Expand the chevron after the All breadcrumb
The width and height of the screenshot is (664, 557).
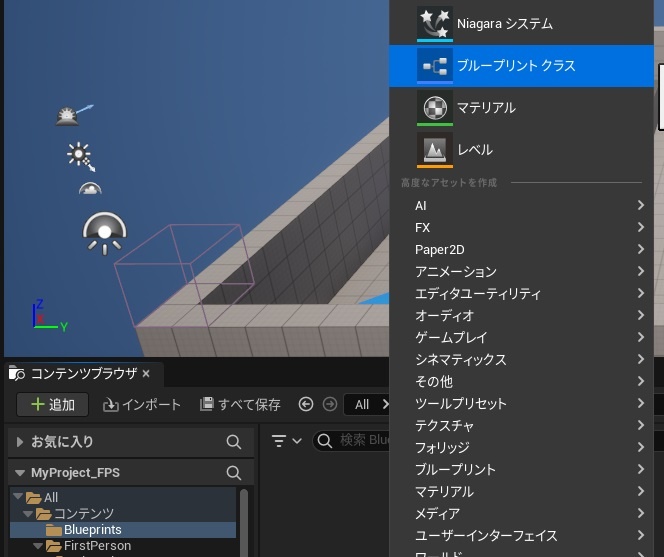click(385, 405)
